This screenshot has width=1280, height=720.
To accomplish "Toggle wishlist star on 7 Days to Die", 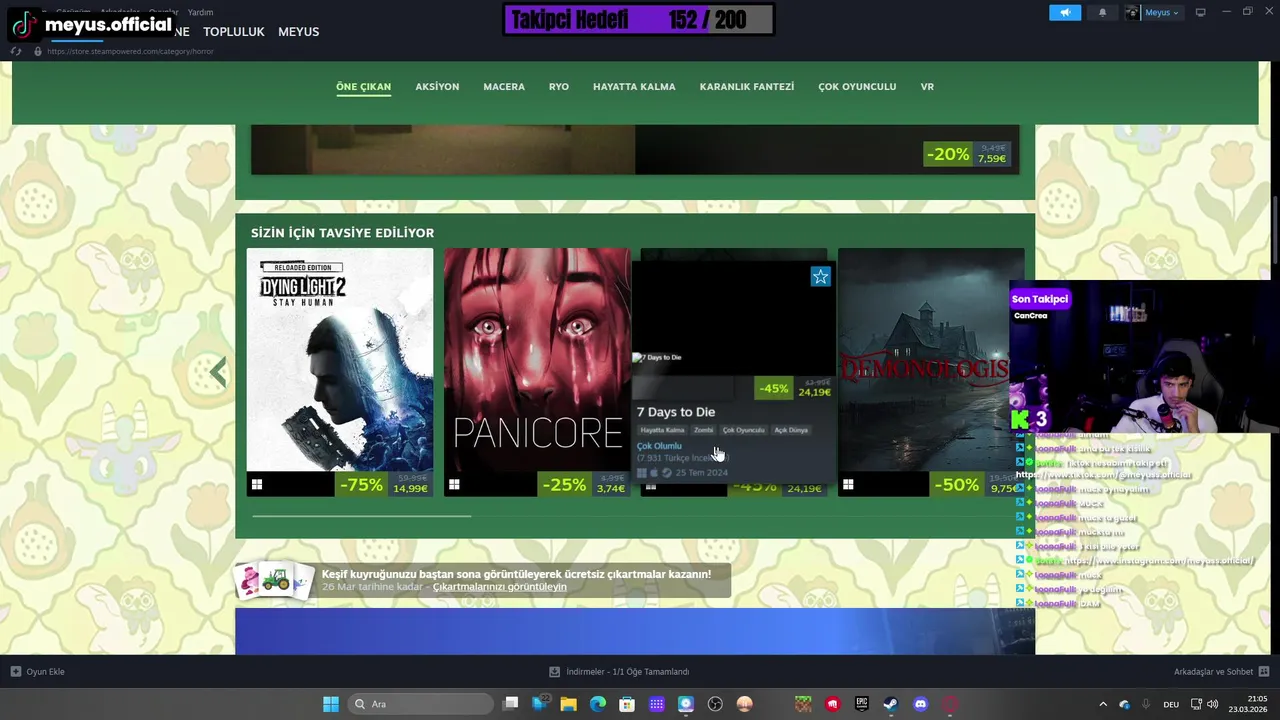I will point(820,277).
